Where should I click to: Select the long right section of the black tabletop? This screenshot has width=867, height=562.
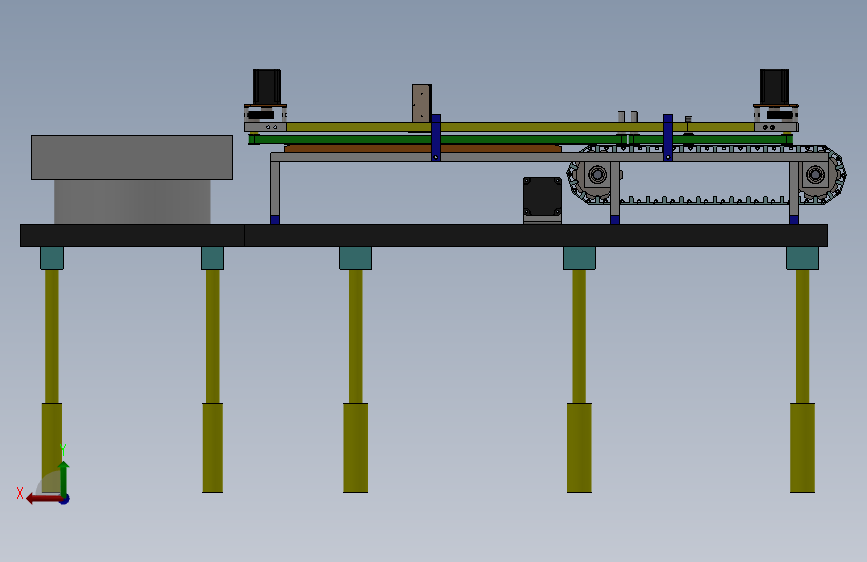(536, 235)
